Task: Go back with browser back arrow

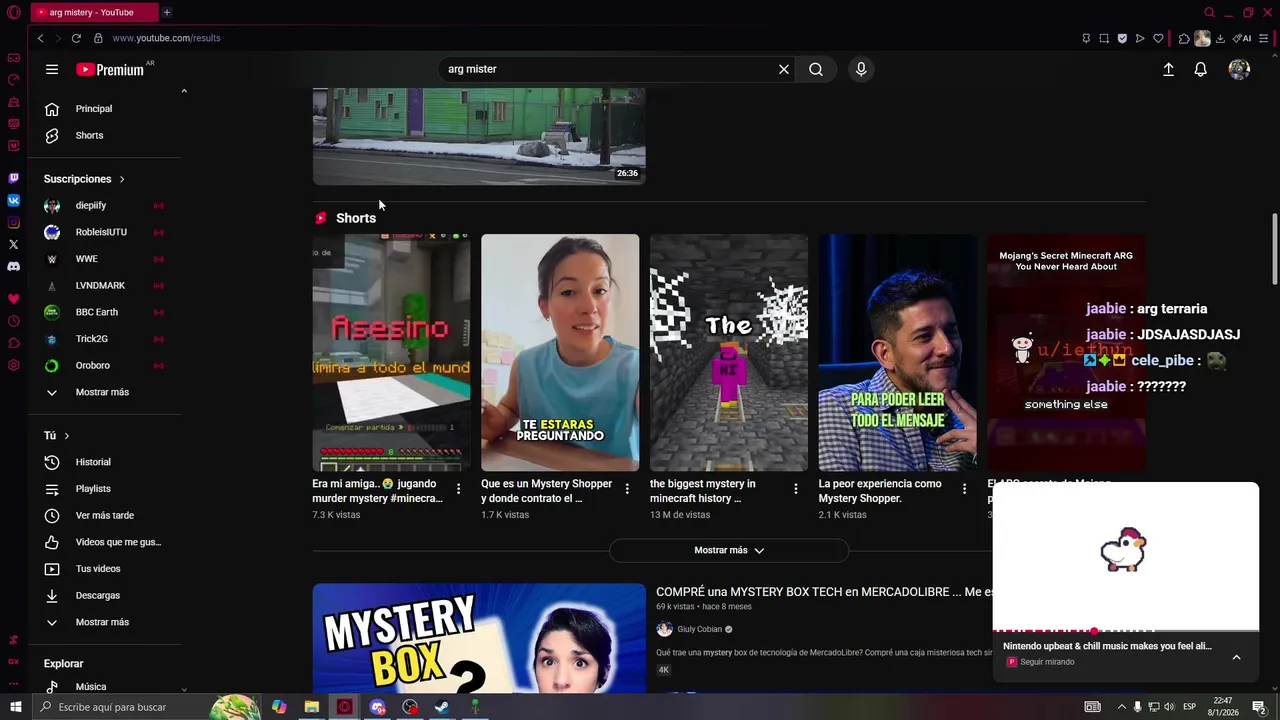Action: click(40, 38)
